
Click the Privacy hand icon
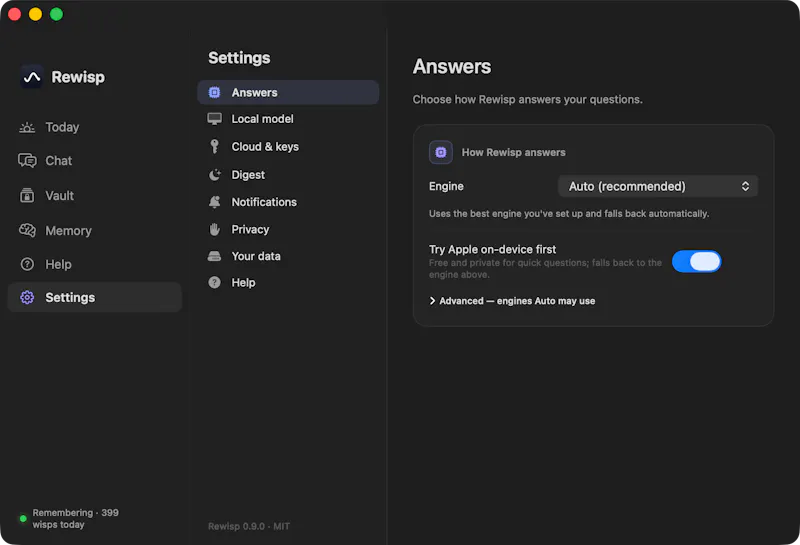[x=215, y=230]
